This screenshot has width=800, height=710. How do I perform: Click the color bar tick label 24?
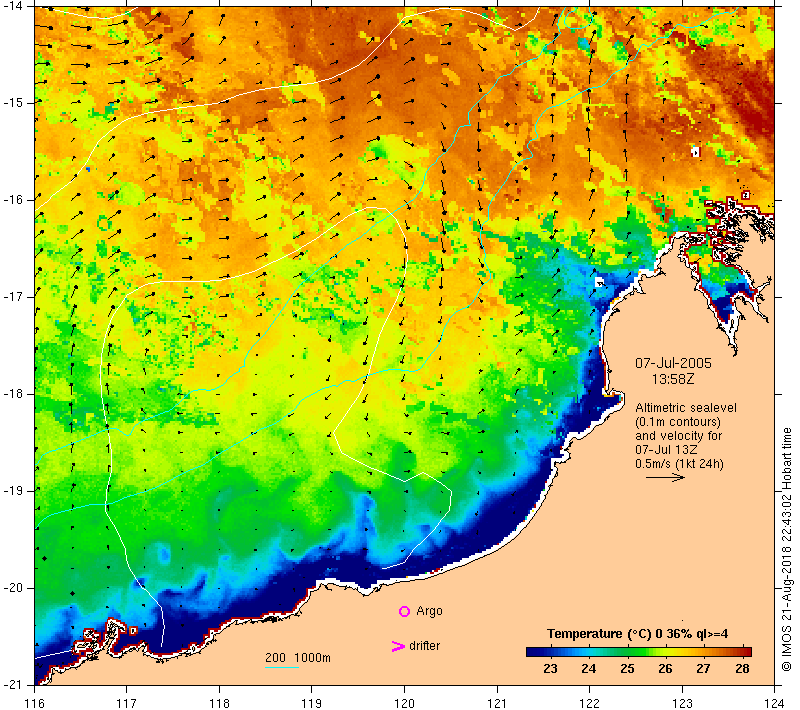(x=588, y=669)
